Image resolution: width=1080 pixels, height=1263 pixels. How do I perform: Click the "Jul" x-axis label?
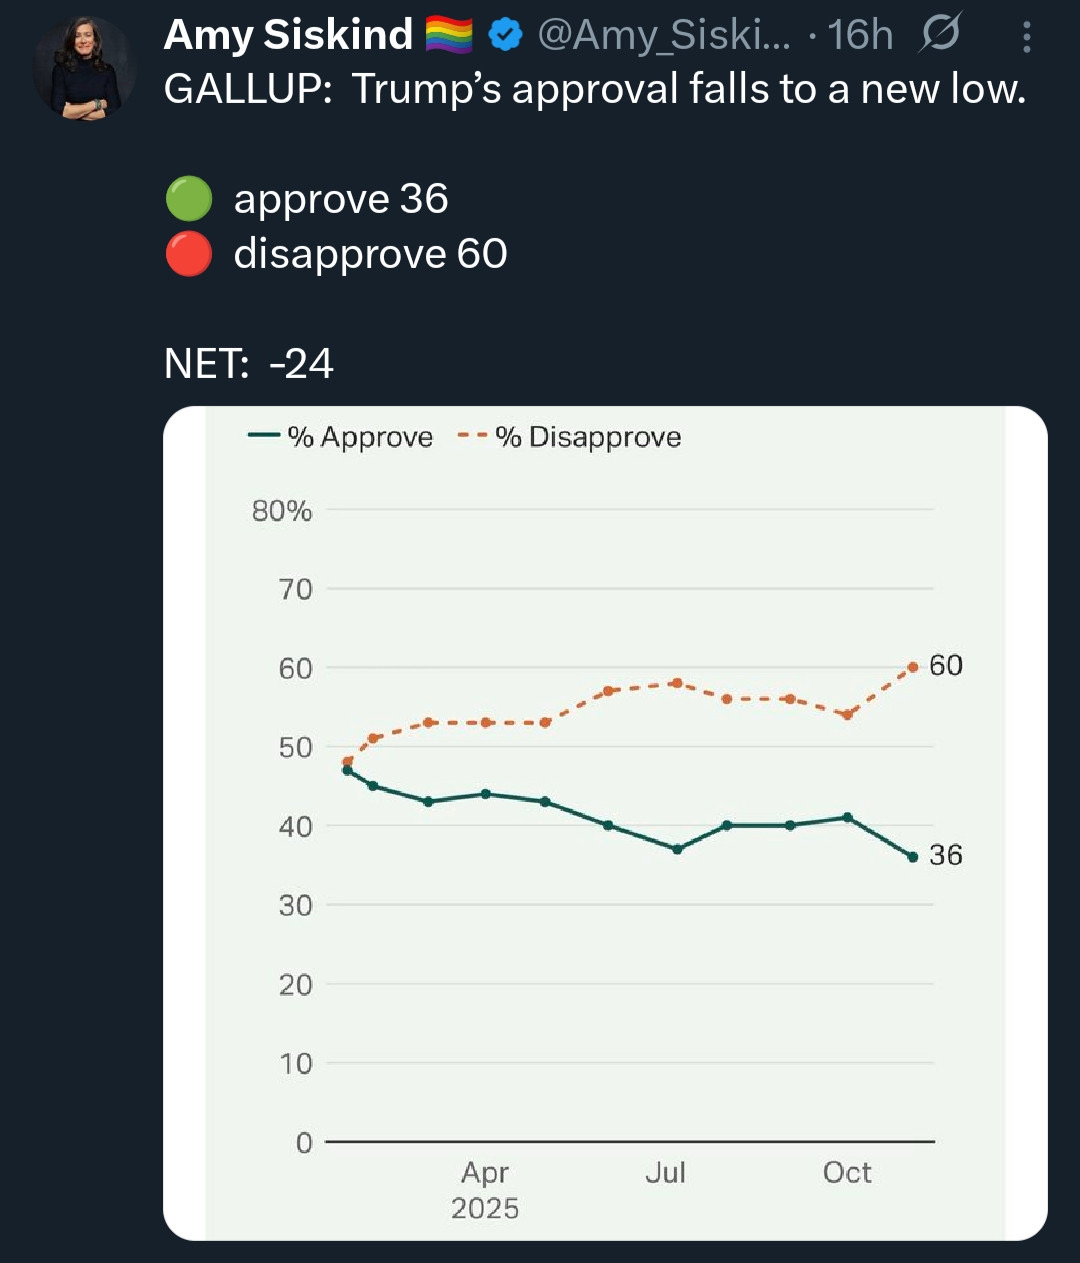[x=665, y=1172]
